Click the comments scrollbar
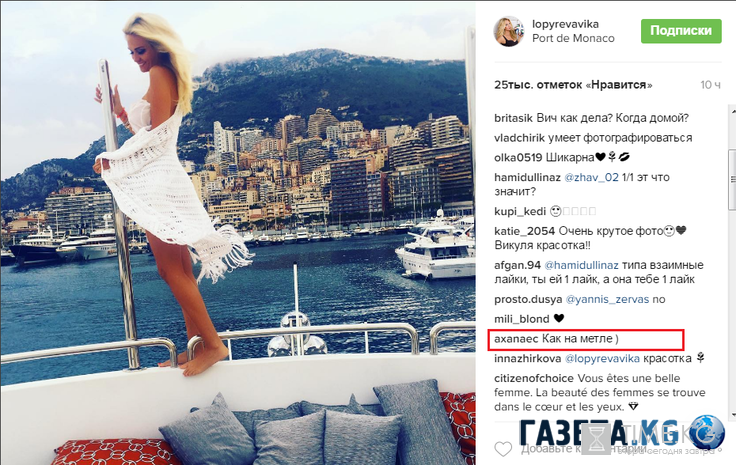736x465 pixels. [x=732, y=179]
